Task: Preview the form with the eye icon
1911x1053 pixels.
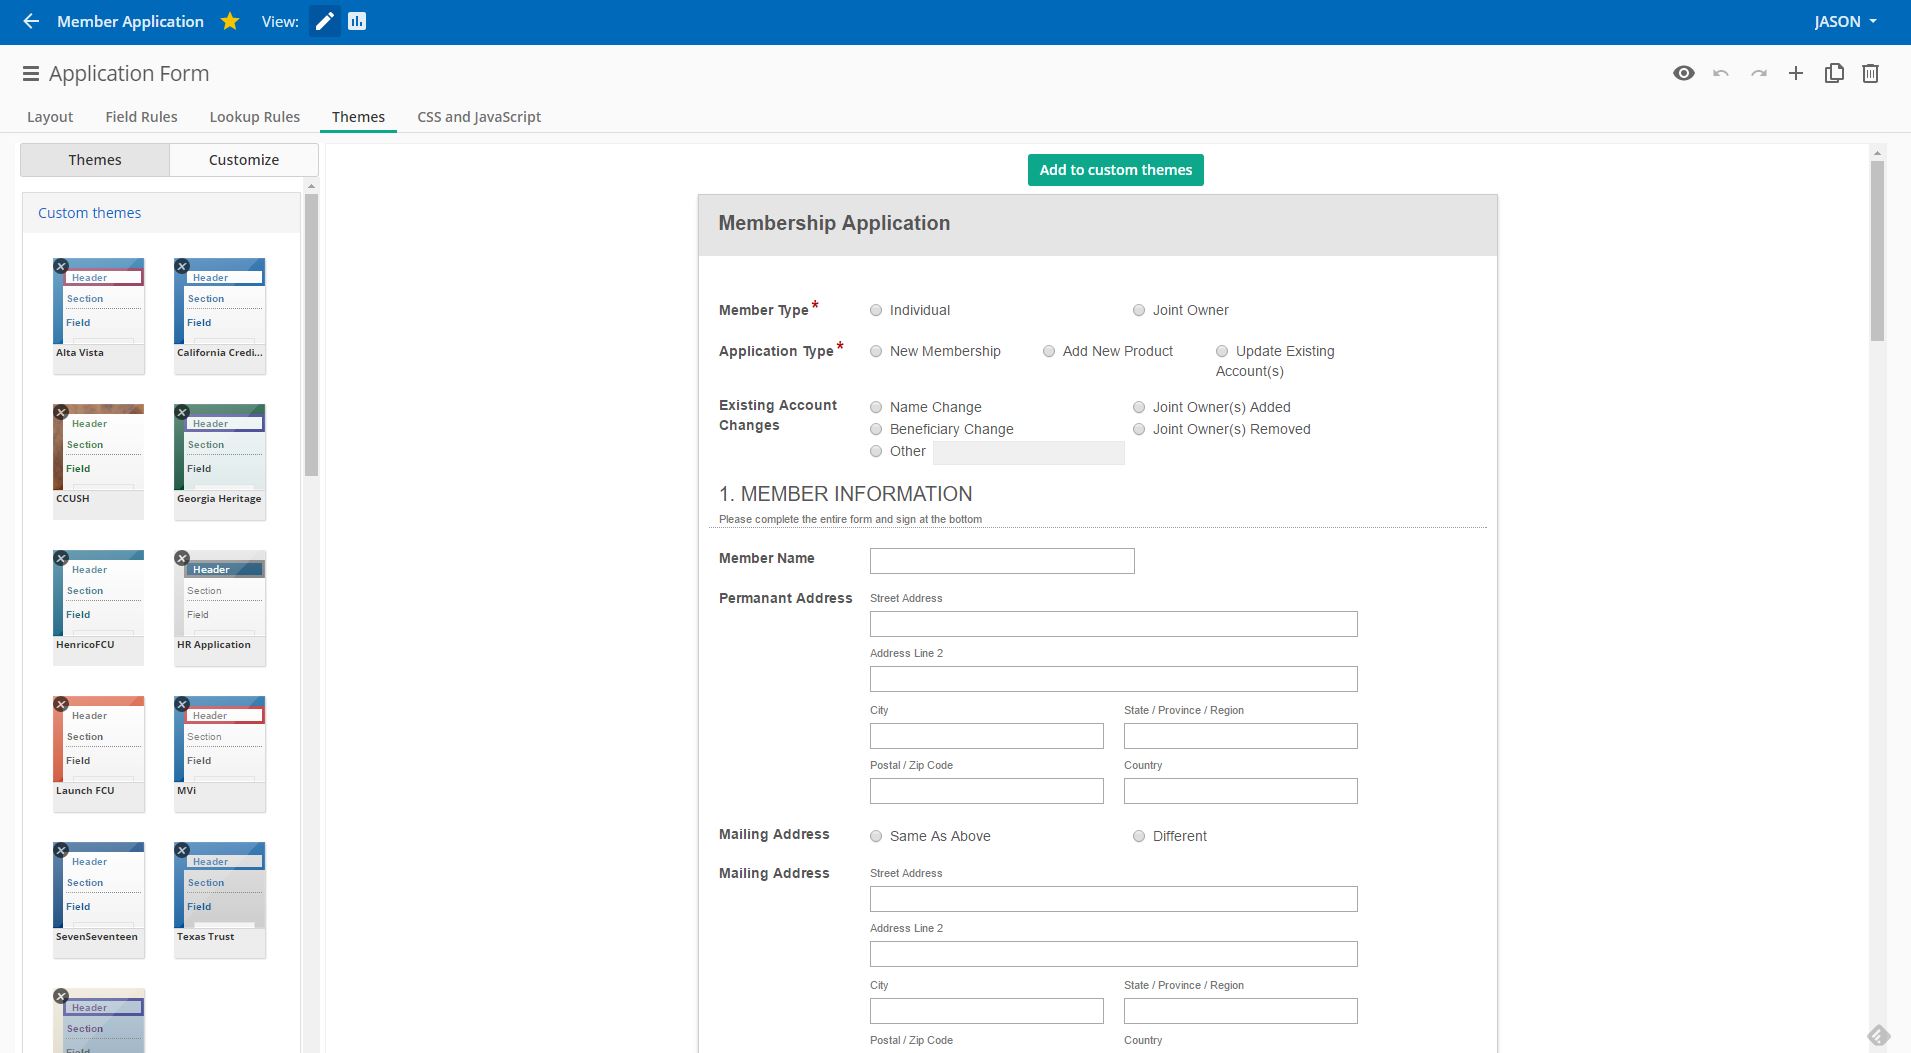Action: point(1684,73)
